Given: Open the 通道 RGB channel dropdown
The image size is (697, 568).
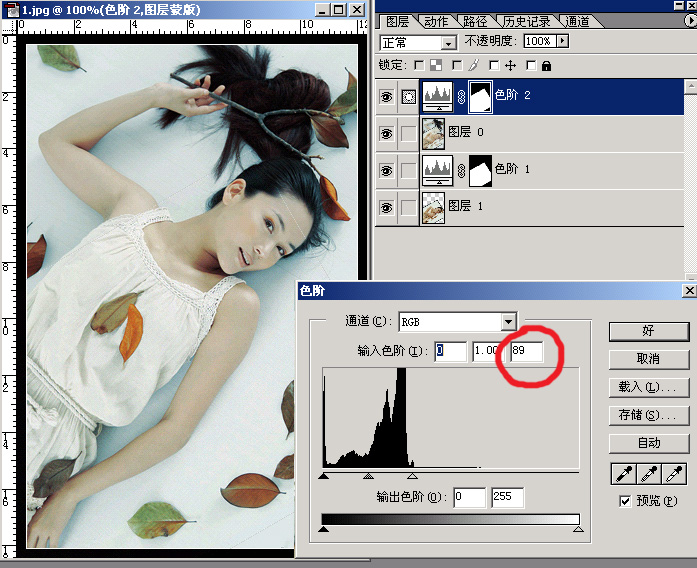Looking at the screenshot, I should click(508, 321).
